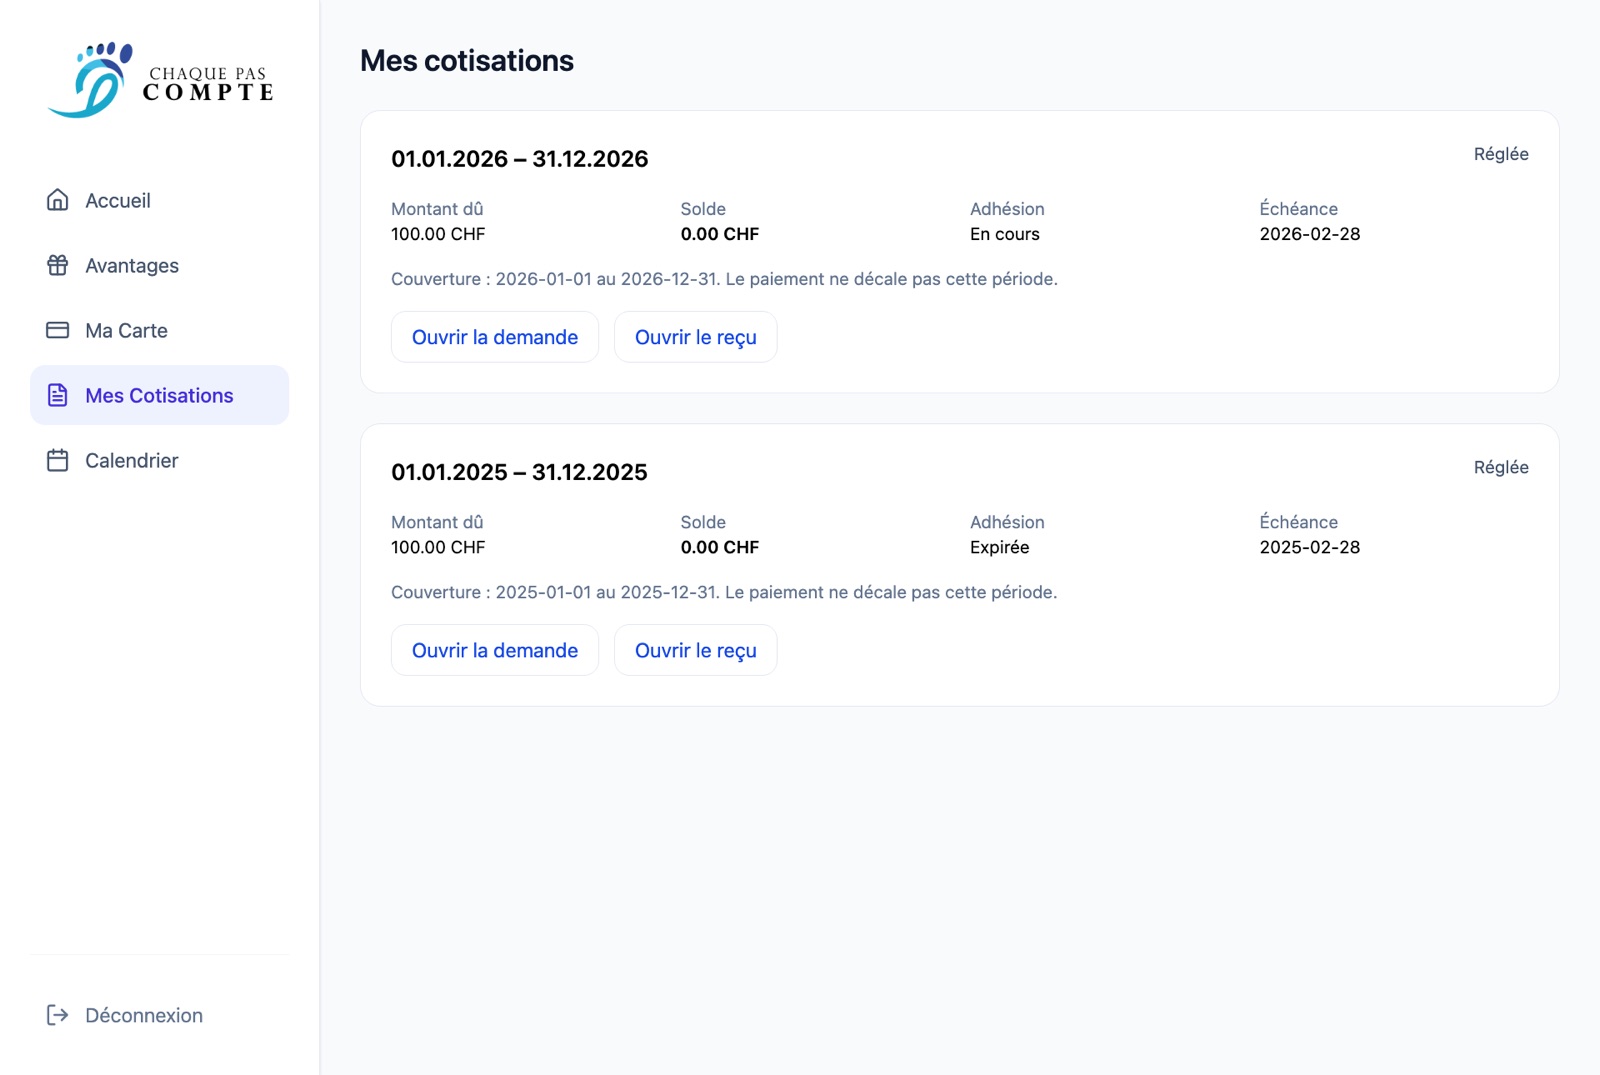Viewport: 1600px width, 1075px height.
Task: Click the 01.01.2026 – 31.12.2026 period title
Action: (x=520, y=159)
